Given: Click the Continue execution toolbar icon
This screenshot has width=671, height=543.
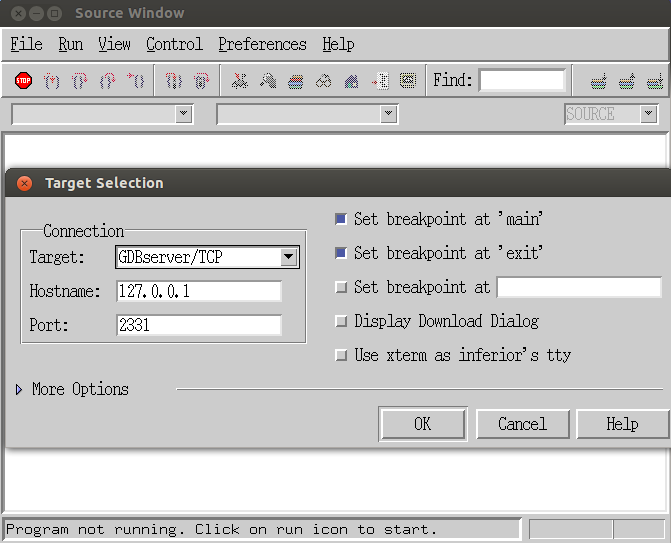Looking at the screenshot, I should pyautogui.click(x=137, y=81).
